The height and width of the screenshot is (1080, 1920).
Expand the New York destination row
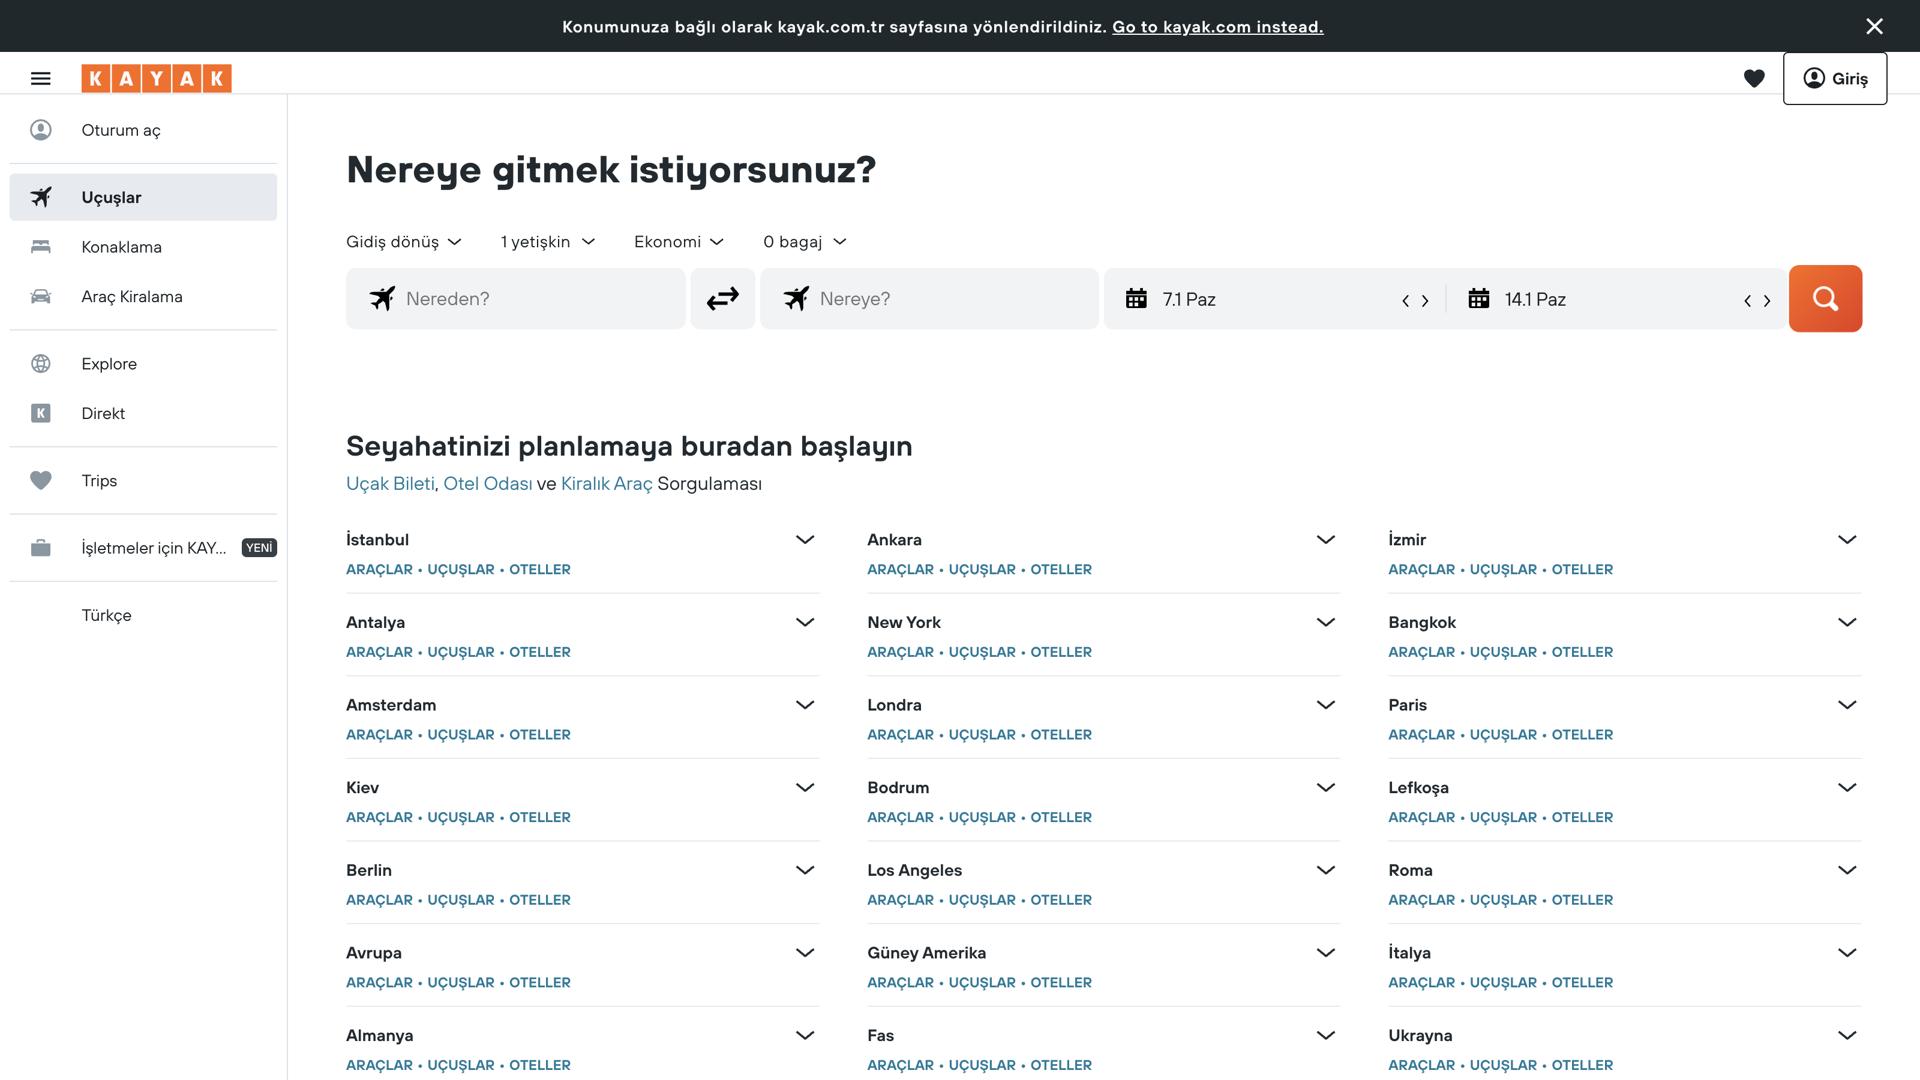(1325, 622)
